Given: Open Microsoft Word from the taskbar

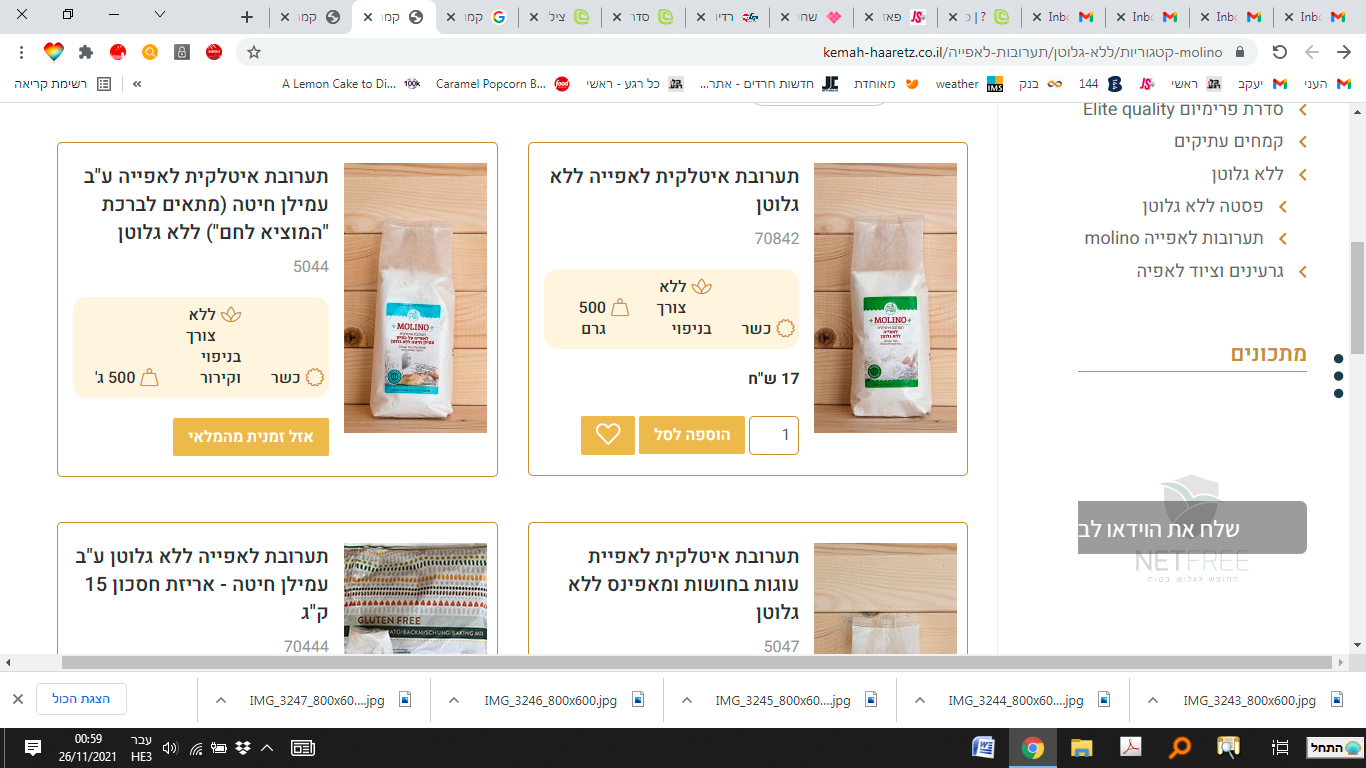Looking at the screenshot, I should coord(984,748).
